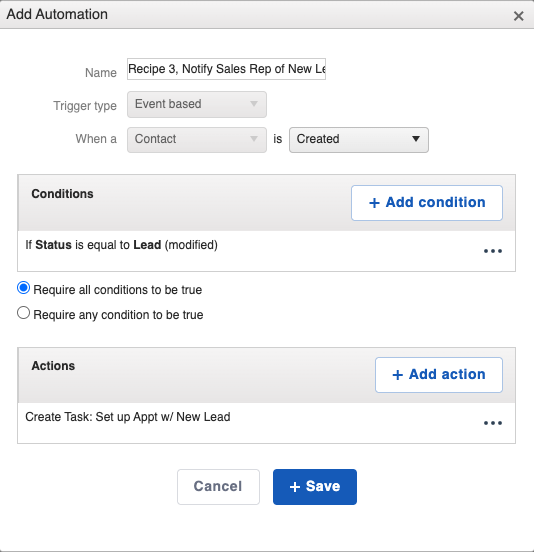Viewport: 534px width, 552px height.
Task: Select the Create Task Set up Appt action row
Action: pos(266,422)
